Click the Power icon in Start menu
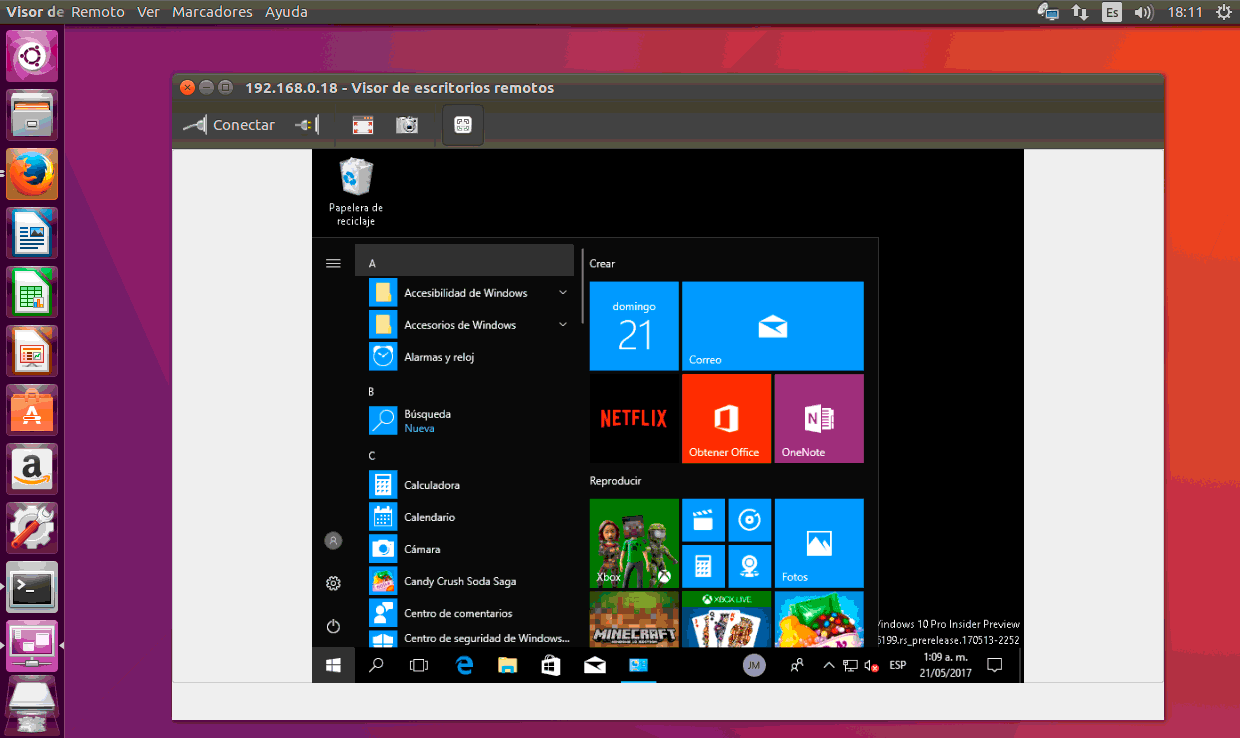 pos(333,626)
